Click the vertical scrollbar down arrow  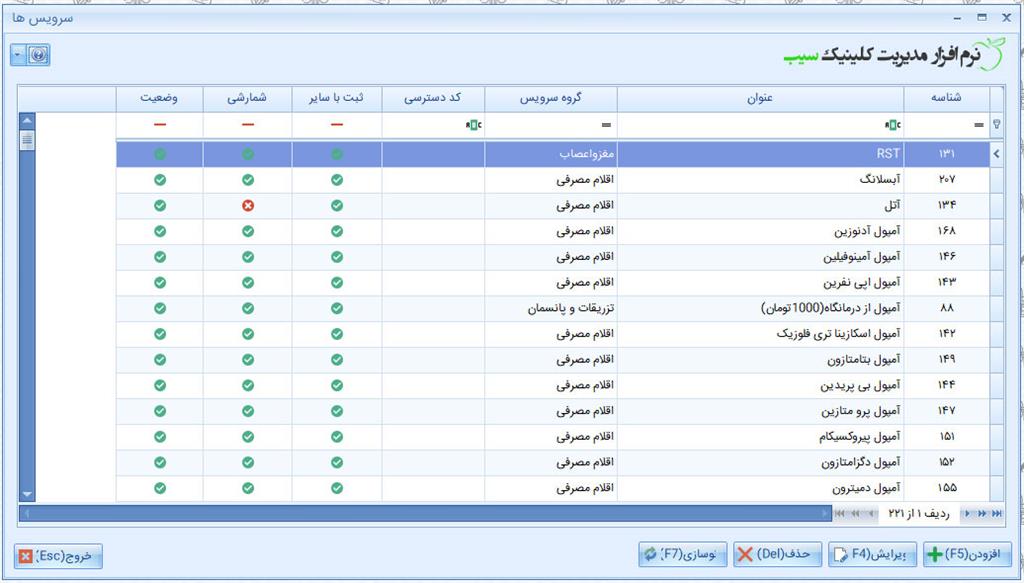(x=27, y=493)
